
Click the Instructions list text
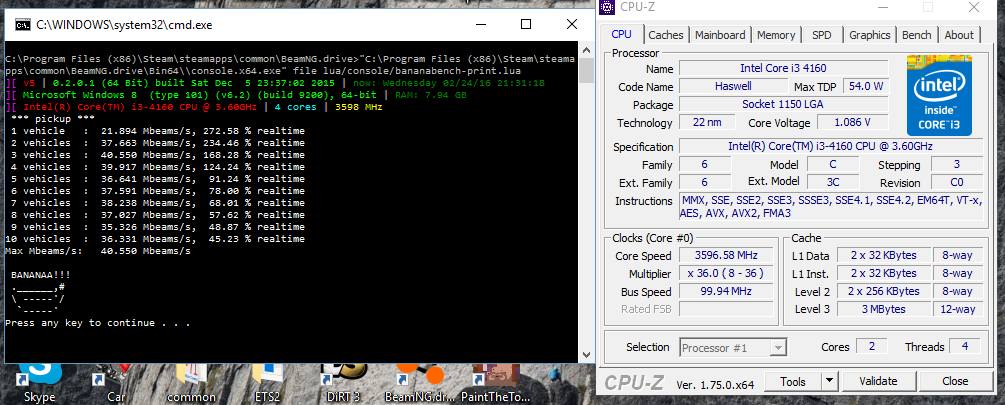point(831,207)
